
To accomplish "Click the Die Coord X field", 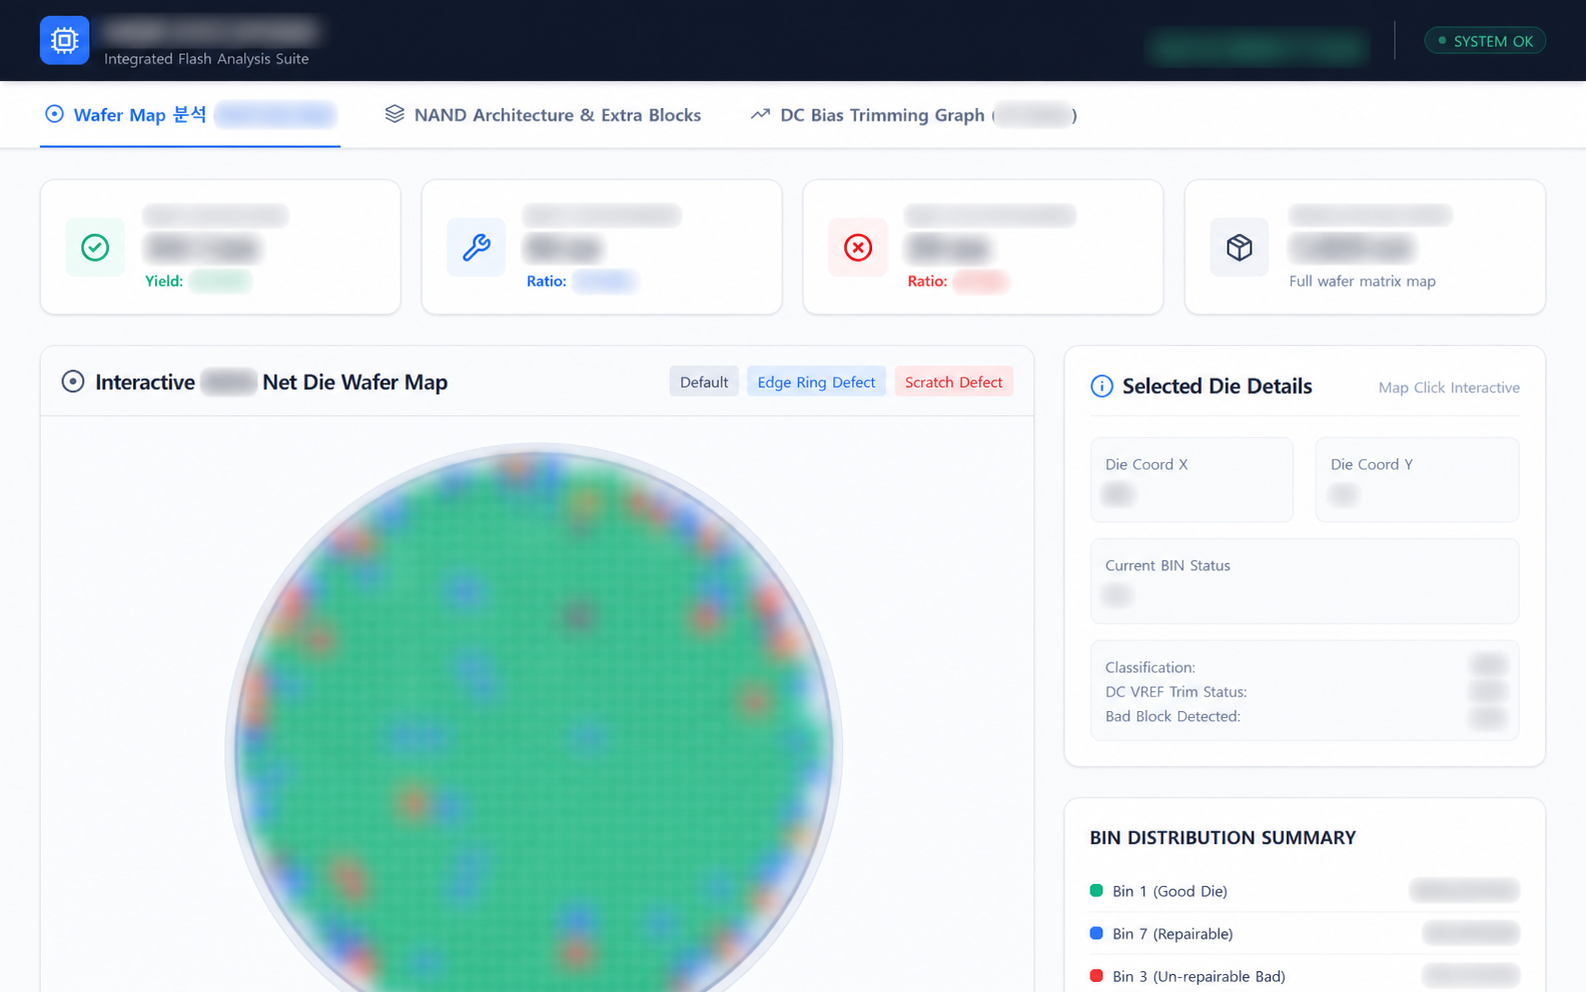I will tap(1192, 479).
